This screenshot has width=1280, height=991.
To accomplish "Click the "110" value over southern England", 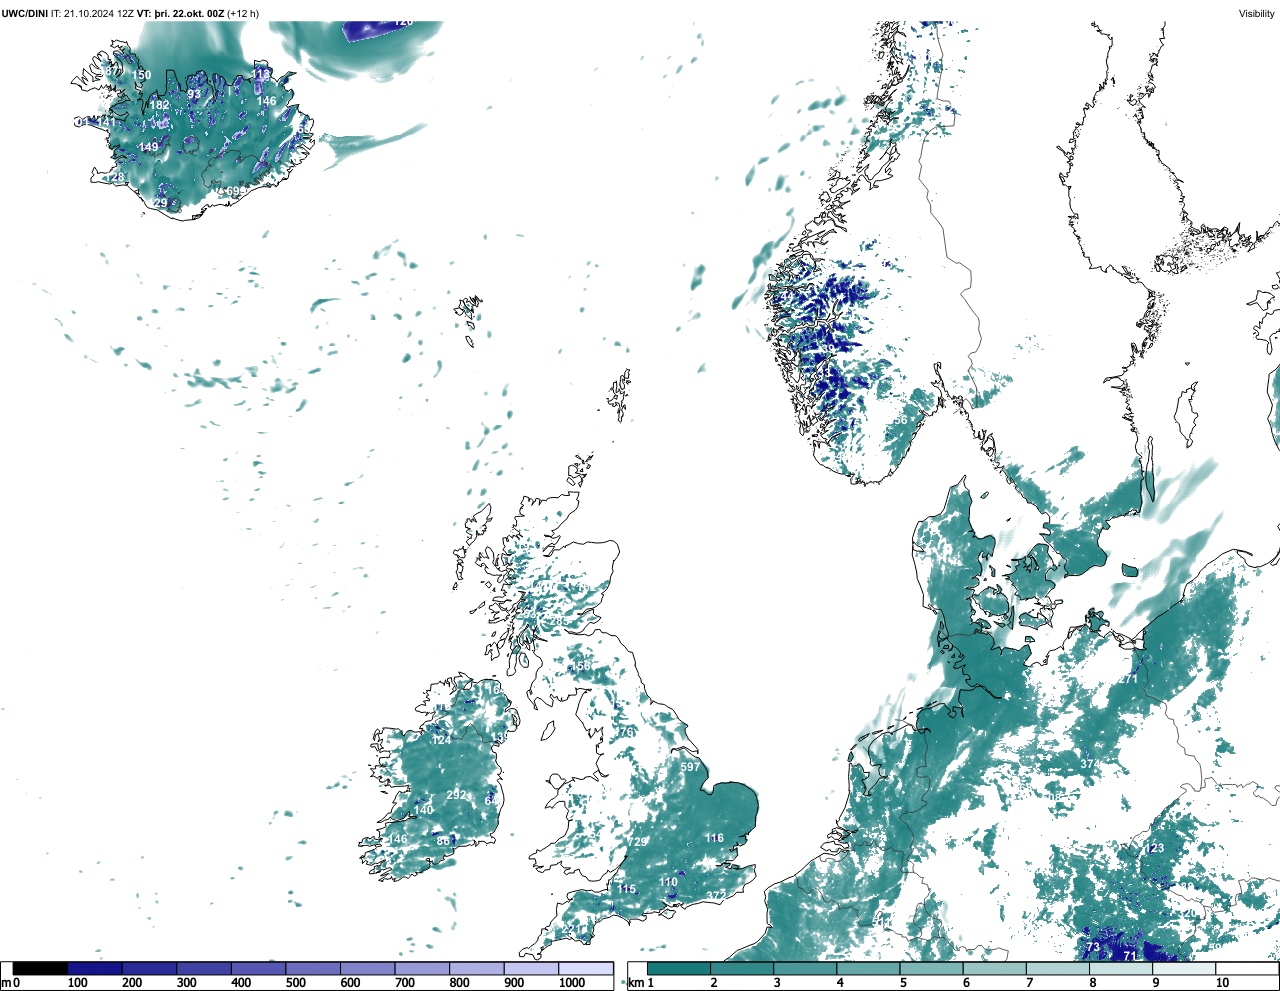I will pos(668,882).
